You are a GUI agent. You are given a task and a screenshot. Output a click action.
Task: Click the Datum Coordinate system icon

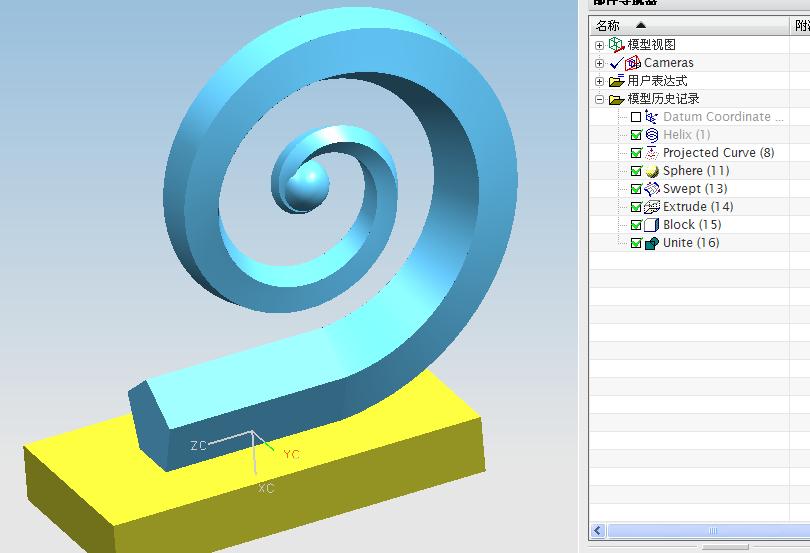point(651,117)
